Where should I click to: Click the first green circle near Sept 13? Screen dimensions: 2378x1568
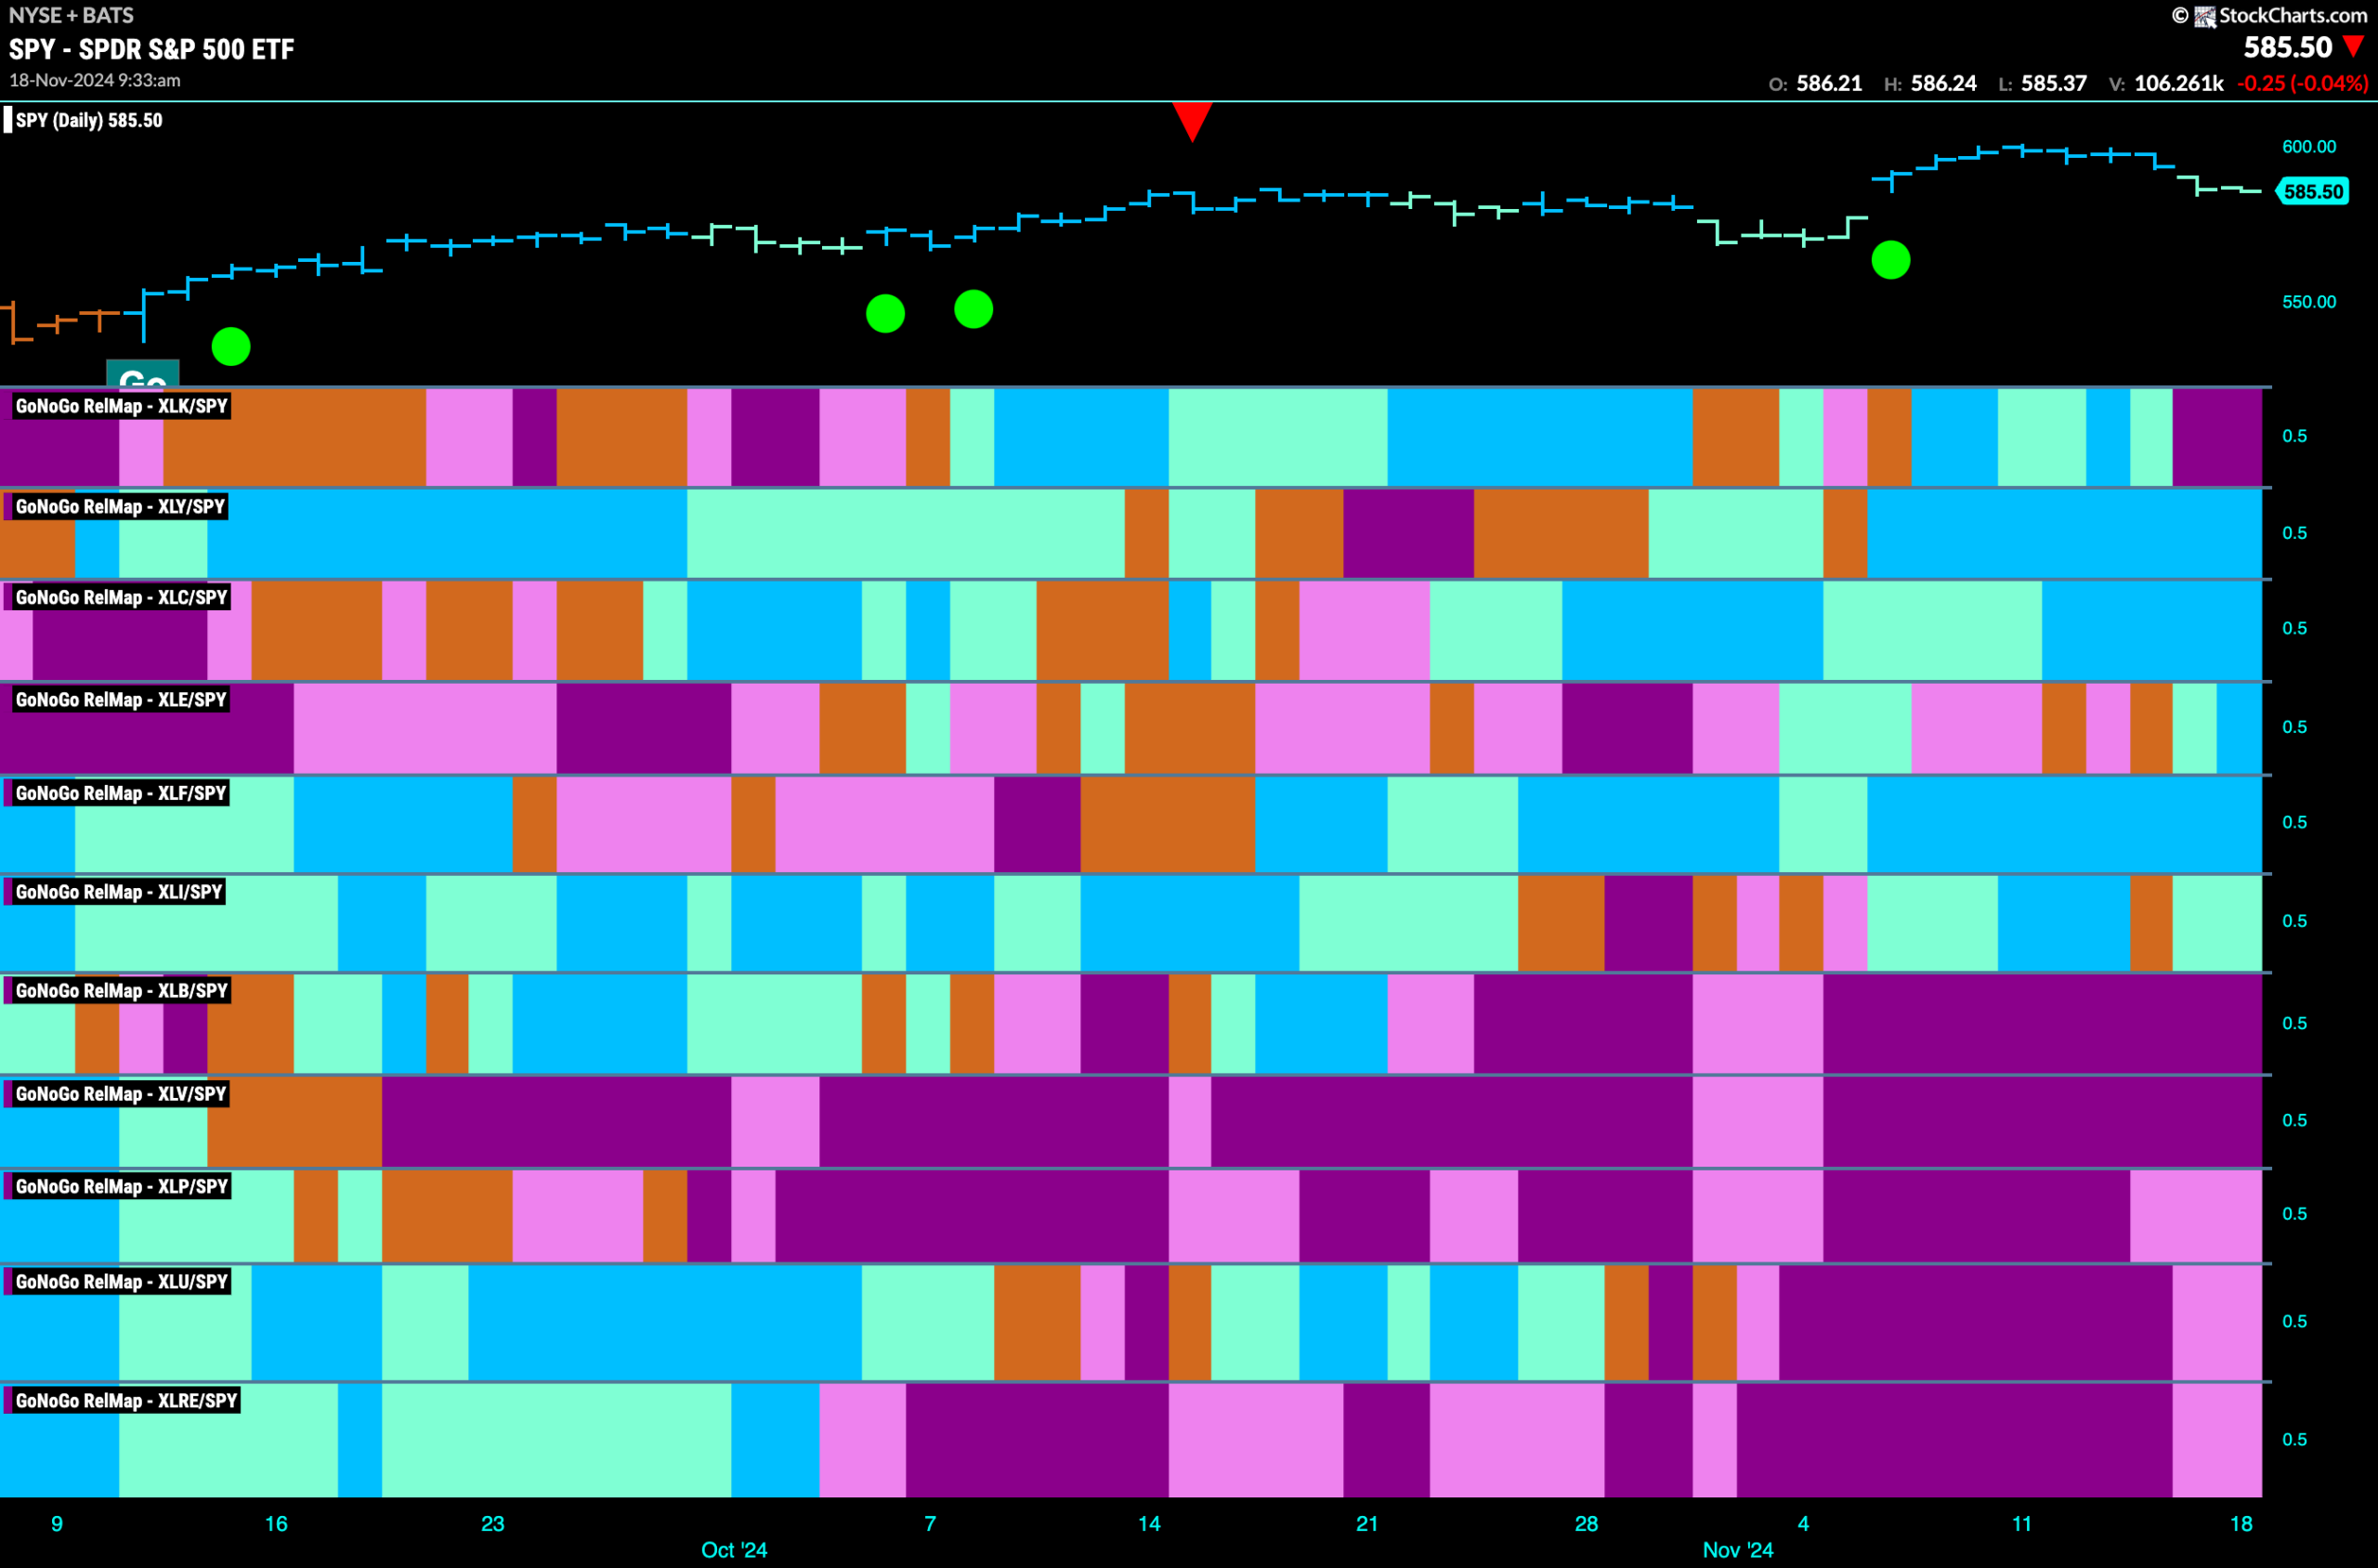[231, 347]
